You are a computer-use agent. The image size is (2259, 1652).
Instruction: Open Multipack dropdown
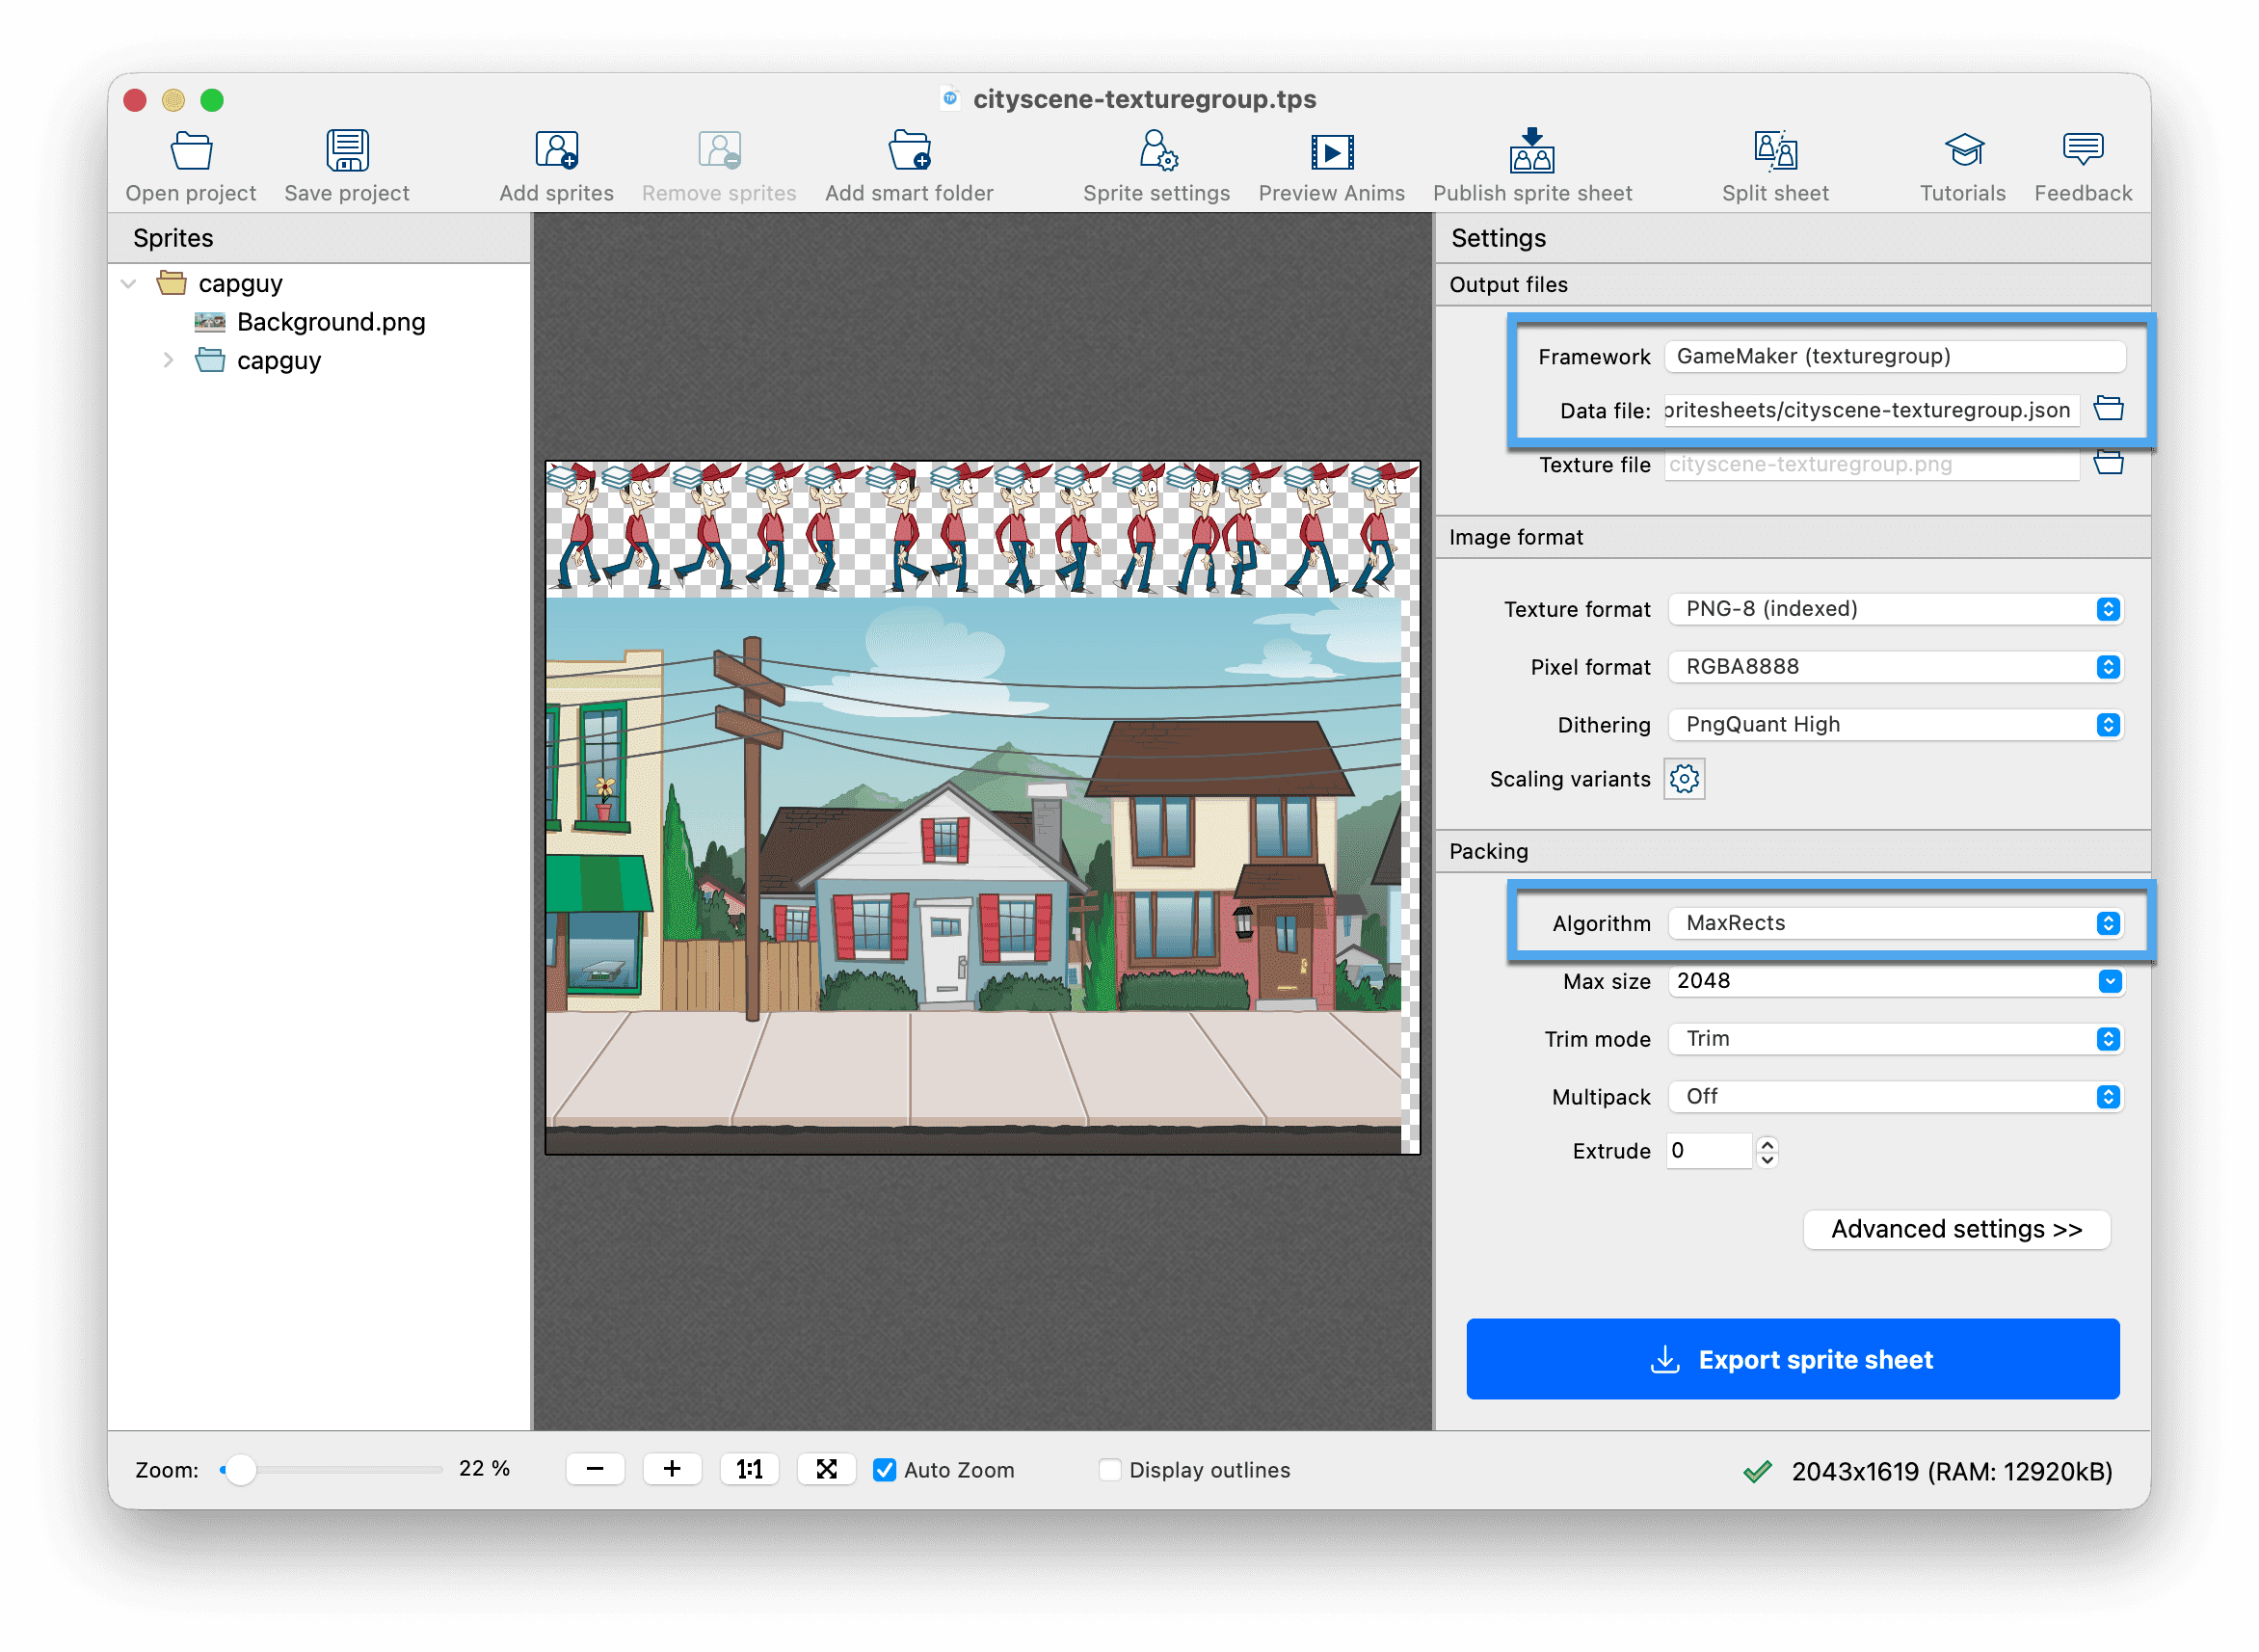1895,1097
